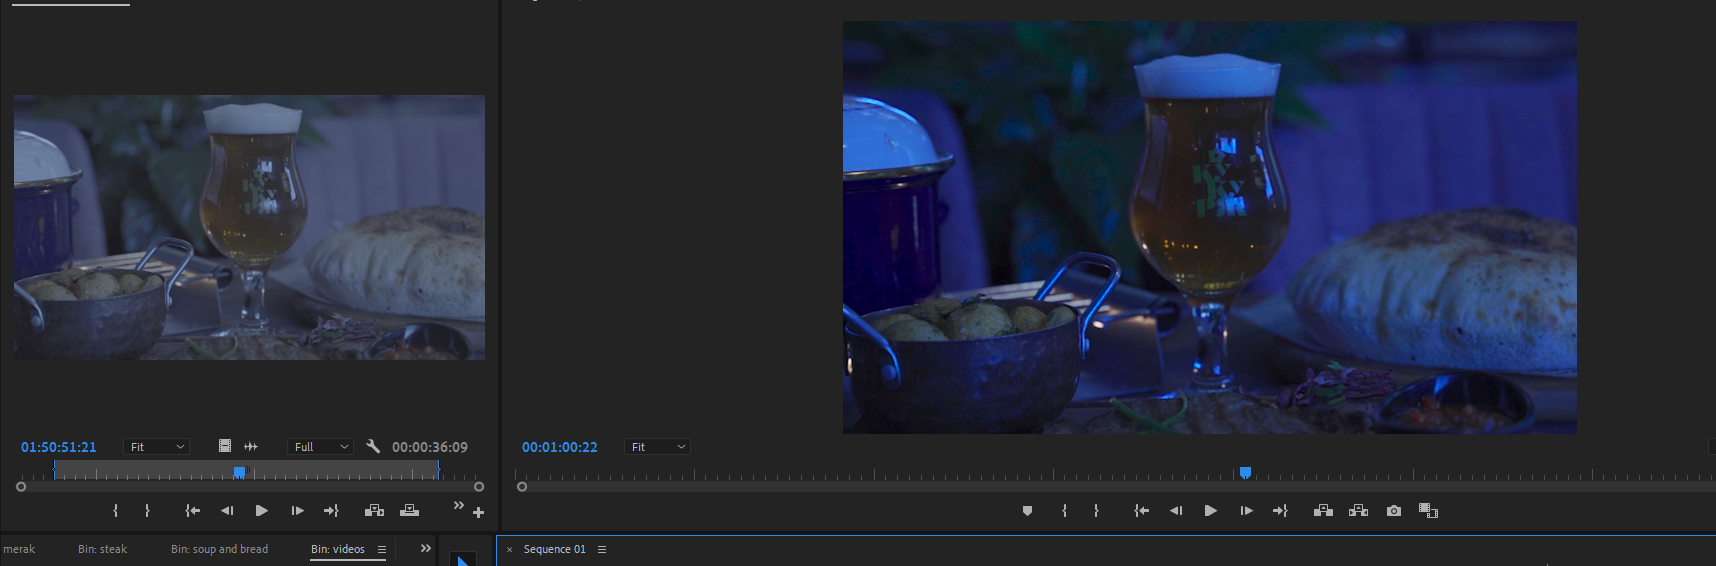Screen dimensions: 1716x566
Task: Click the Program monitor video preview
Action: pos(1210,227)
